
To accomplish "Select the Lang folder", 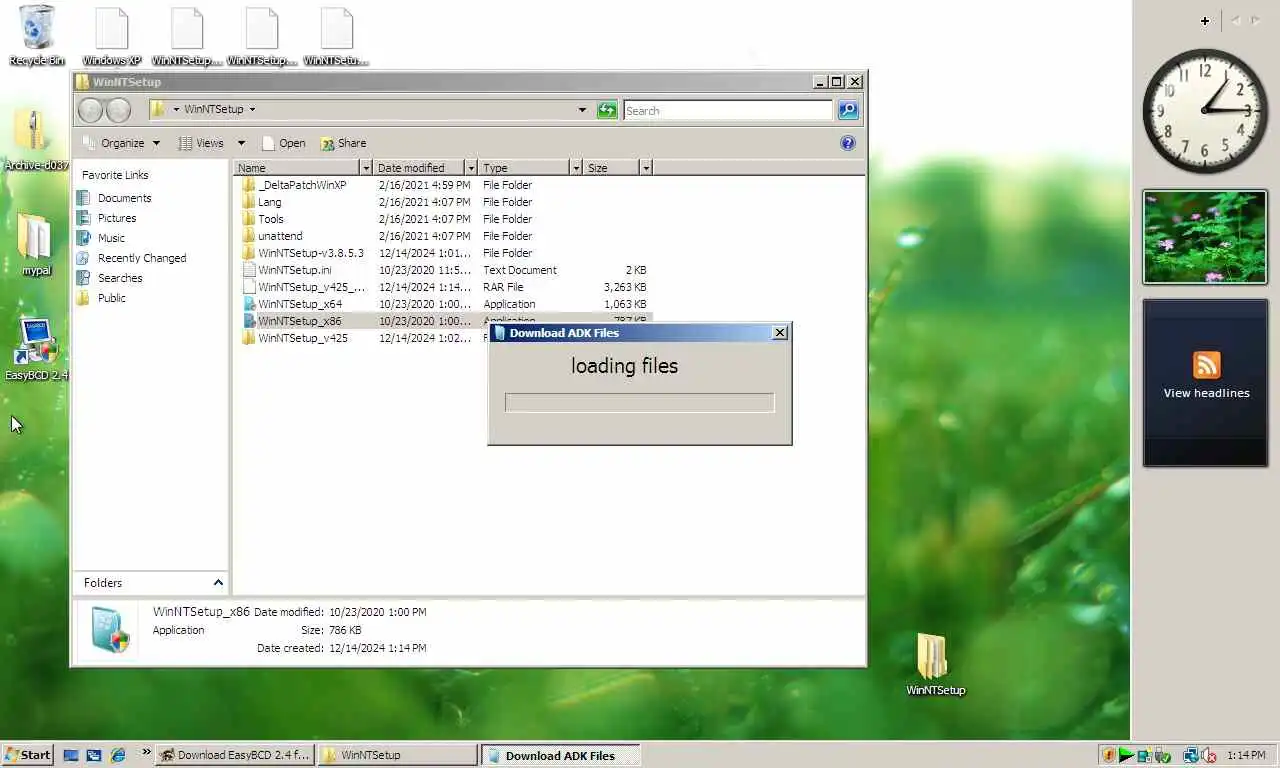I will click(x=269, y=202).
